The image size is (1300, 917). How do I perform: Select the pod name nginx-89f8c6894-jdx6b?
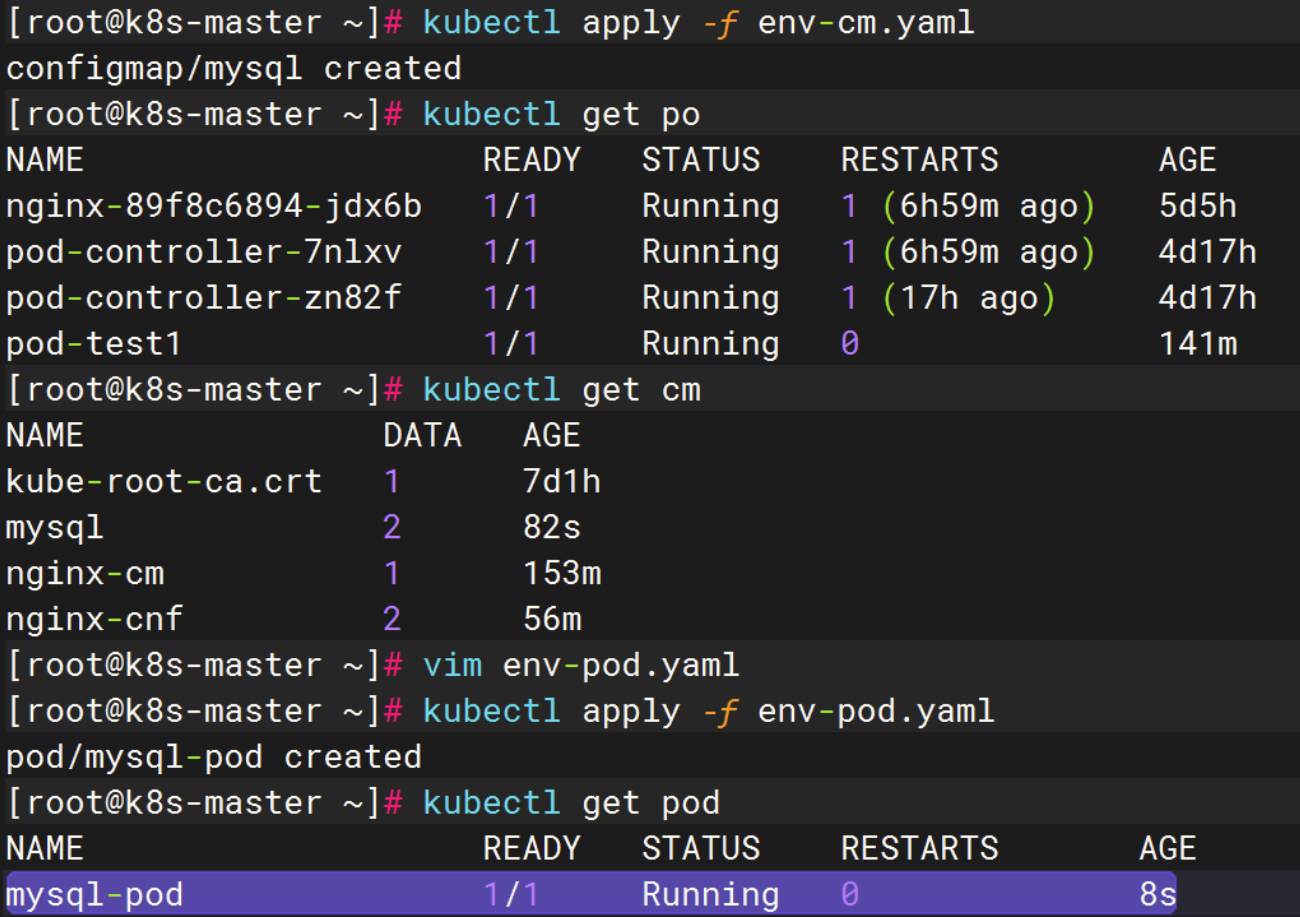point(214,206)
